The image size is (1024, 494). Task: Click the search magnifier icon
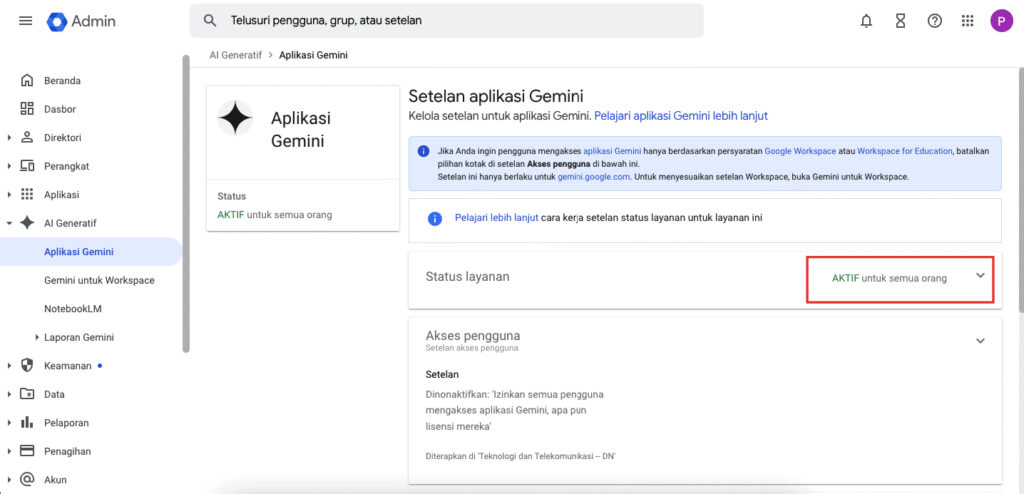click(210, 20)
